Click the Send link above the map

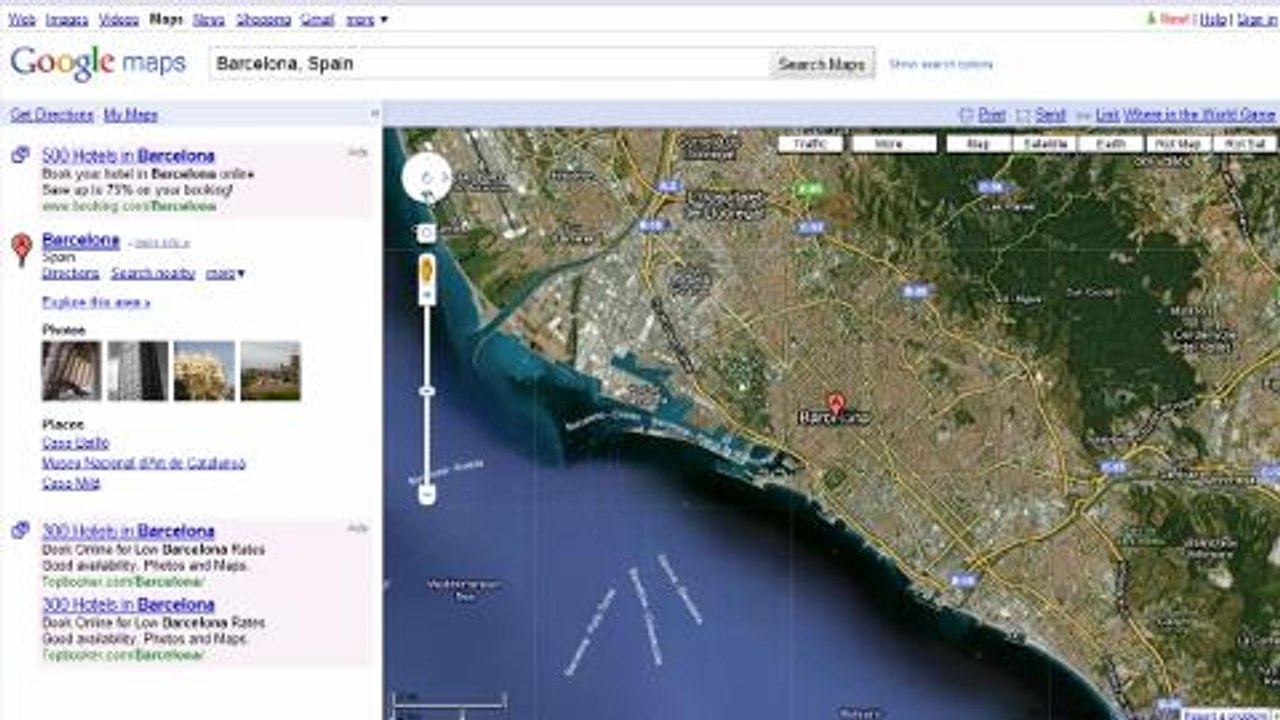[x=1050, y=115]
